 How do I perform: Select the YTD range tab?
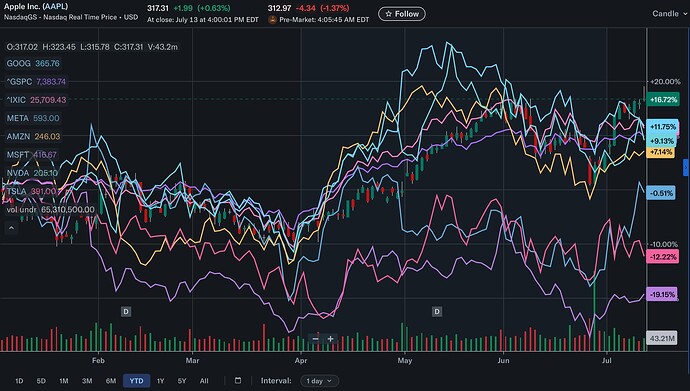click(136, 381)
